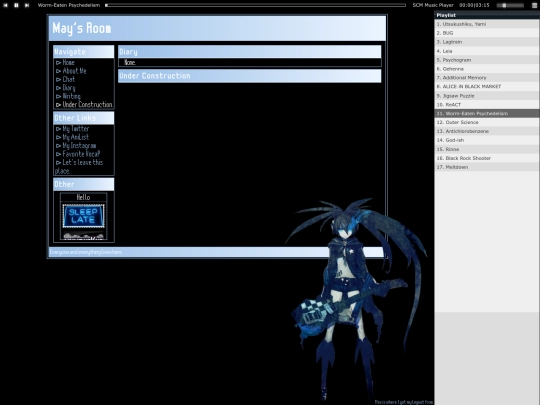Open the SCM Music Player link

pyautogui.click(x=433, y=5)
